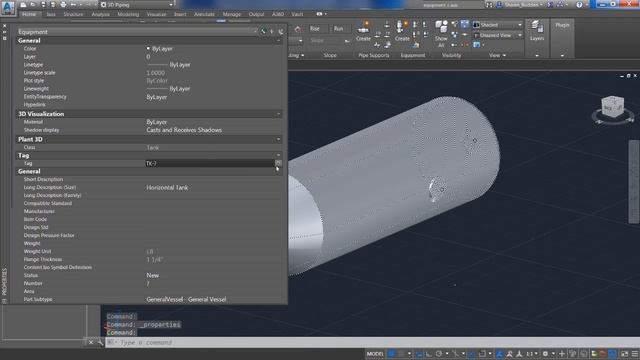This screenshot has width=640, height=360.
Task: Click the Undo arrow in quick access toolbar
Action: click(x=73, y=4)
